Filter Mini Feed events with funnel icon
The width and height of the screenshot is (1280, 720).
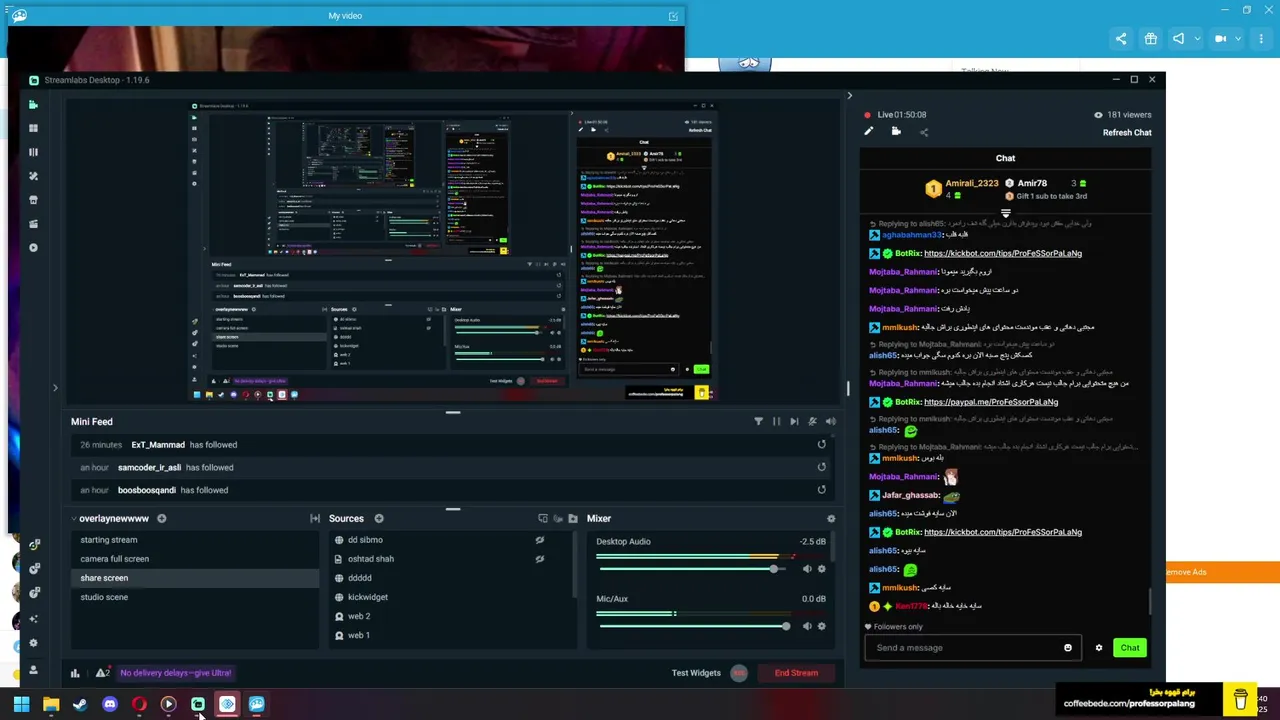758,422
